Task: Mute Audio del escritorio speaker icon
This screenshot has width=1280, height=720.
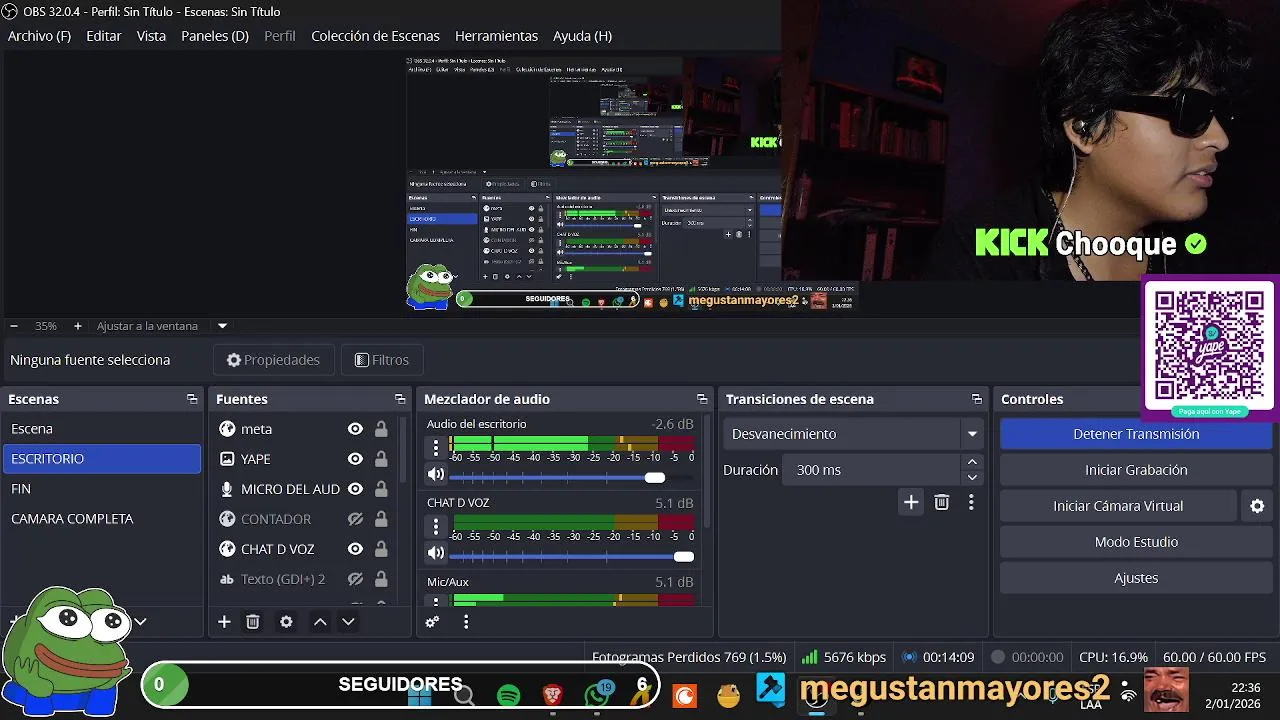Action: coord(436,474)
